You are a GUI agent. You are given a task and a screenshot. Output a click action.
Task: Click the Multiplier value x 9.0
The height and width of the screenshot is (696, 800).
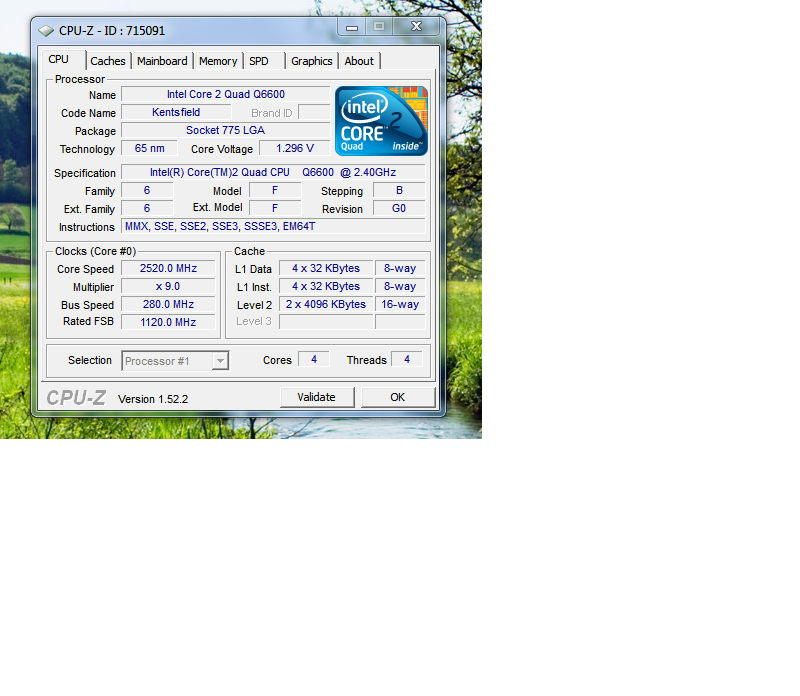(168, 286)
